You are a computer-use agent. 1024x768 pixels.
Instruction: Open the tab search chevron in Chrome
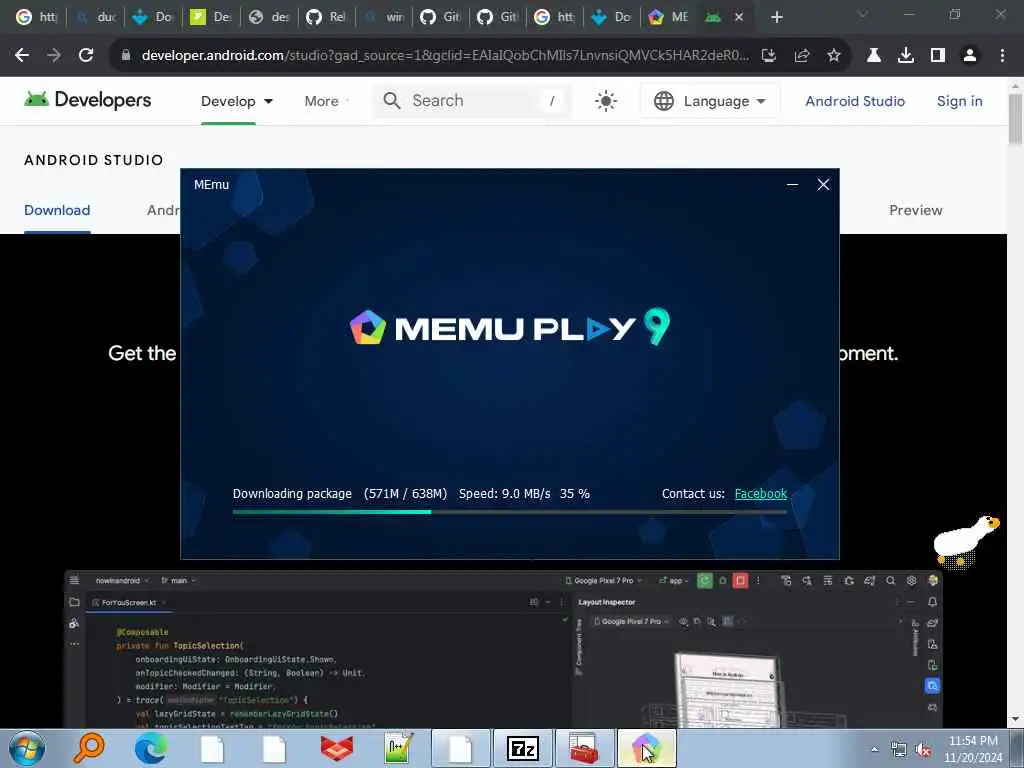coord(863,14)
